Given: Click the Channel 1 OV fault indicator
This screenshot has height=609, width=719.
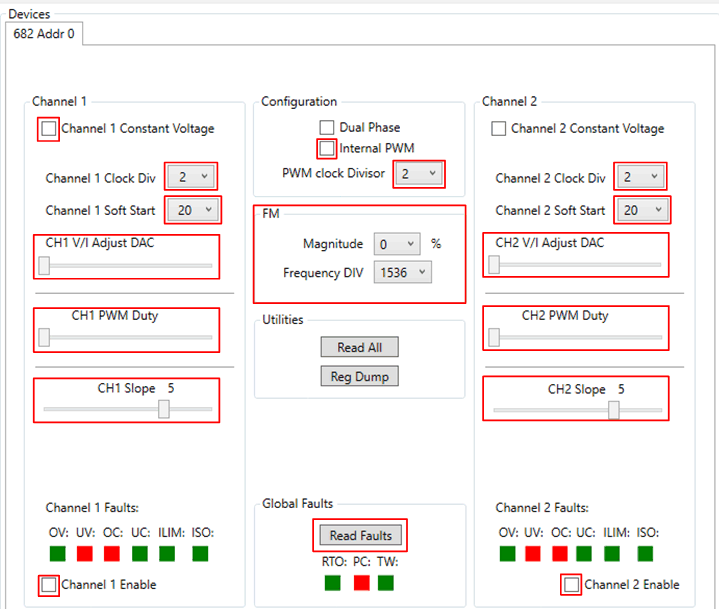Looking at the screenshot, I should coord(58,553).
